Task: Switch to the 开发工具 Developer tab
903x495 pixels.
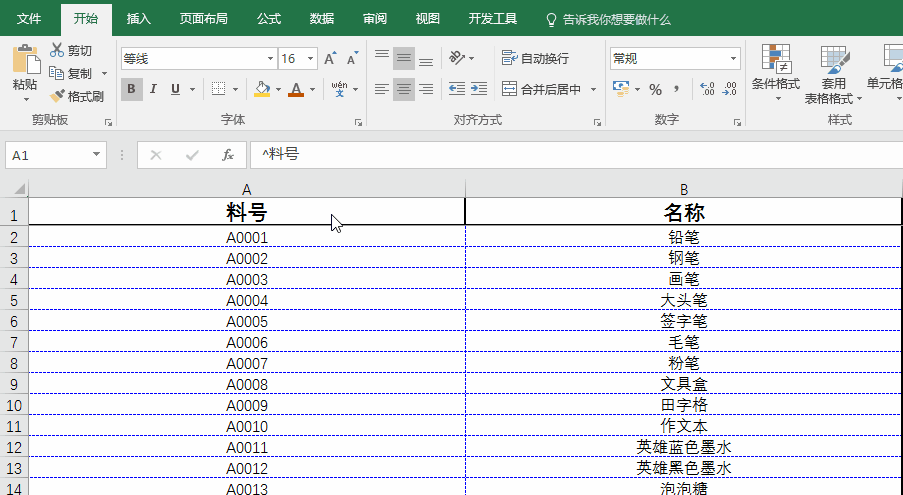Action: (493, 19)
